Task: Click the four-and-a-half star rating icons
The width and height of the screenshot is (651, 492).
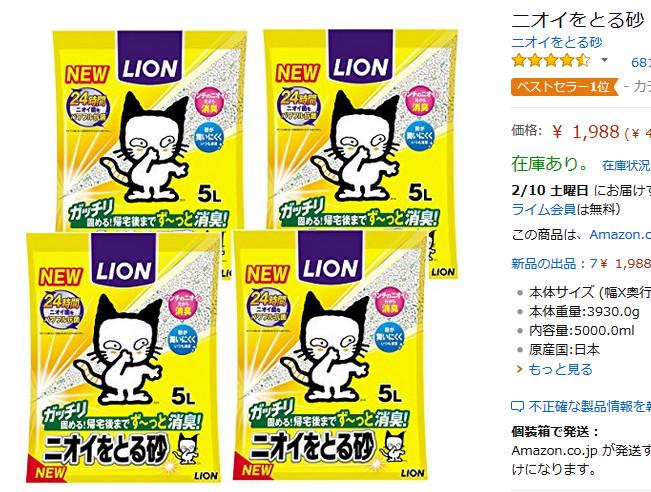Action: pos(551,61)
